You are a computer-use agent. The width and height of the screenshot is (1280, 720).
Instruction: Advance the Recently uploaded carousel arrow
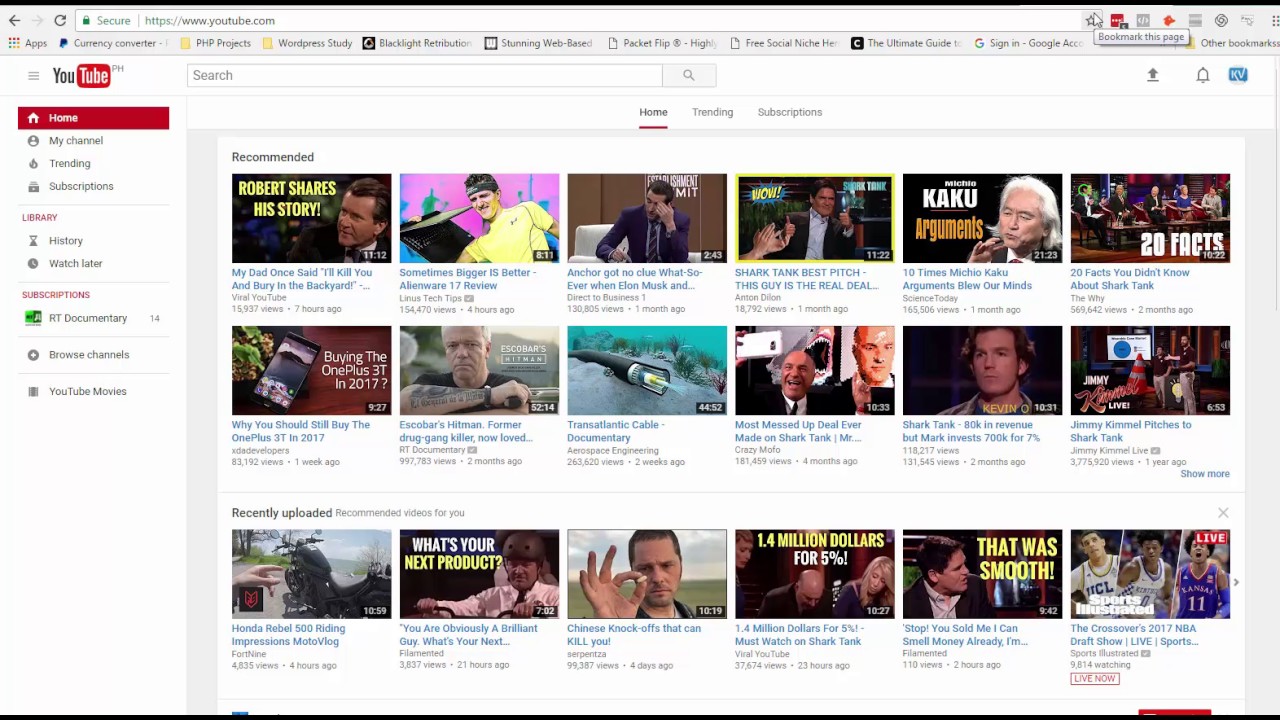pyautogui.click(x=1236, y=582)
